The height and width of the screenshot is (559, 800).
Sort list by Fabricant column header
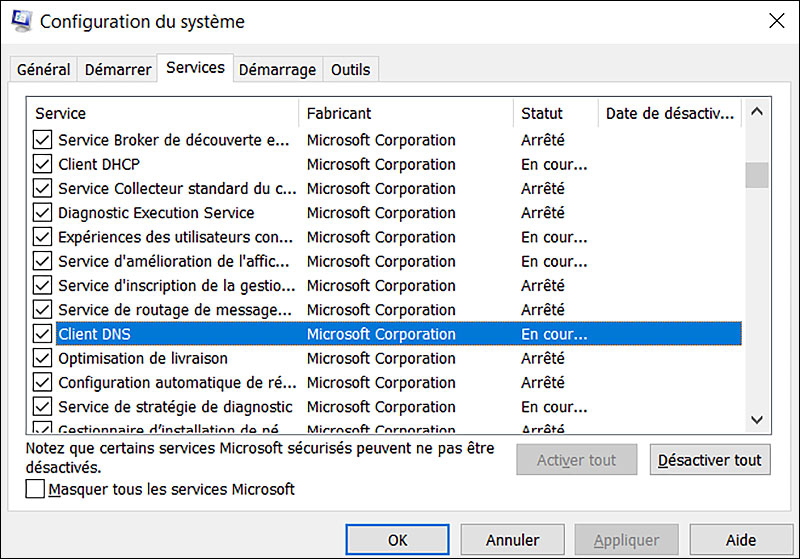[406, 113]
